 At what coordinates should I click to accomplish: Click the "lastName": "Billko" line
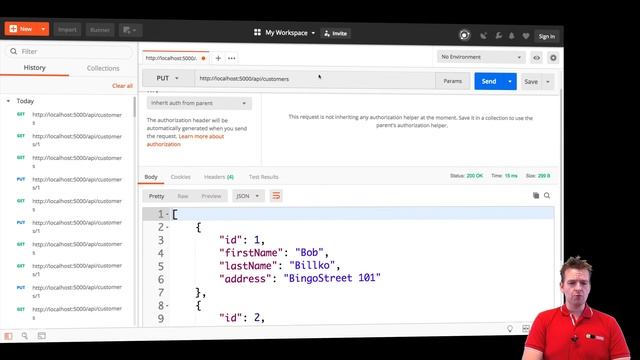pyautogui.click(x=280, y=266)
